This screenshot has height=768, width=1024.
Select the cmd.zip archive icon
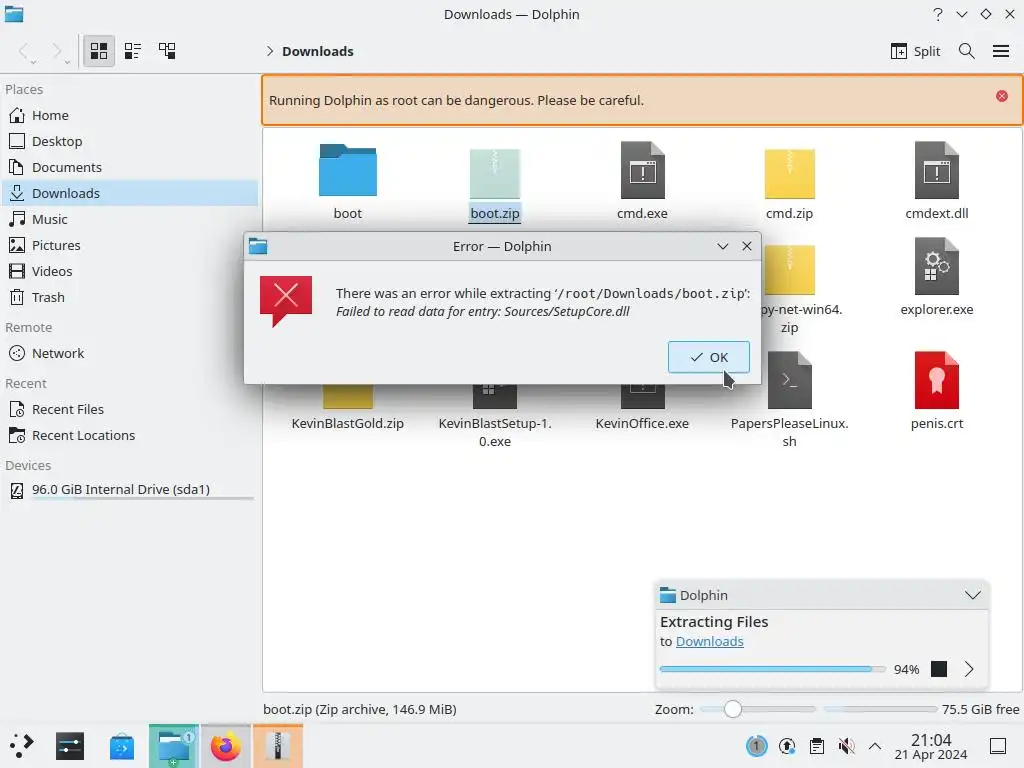point(790,172)
